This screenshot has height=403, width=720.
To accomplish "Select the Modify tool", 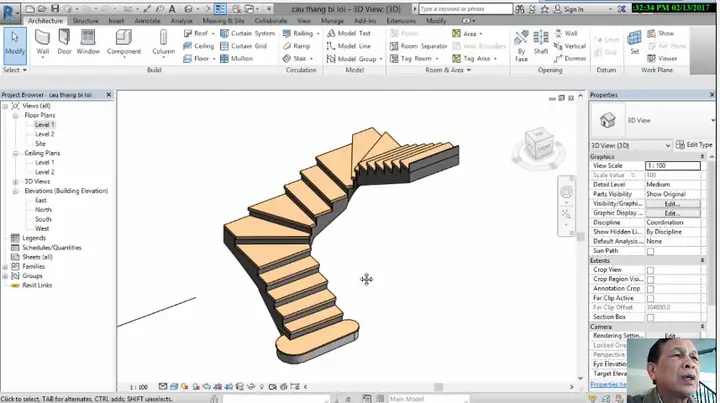I will pos(15,45).
